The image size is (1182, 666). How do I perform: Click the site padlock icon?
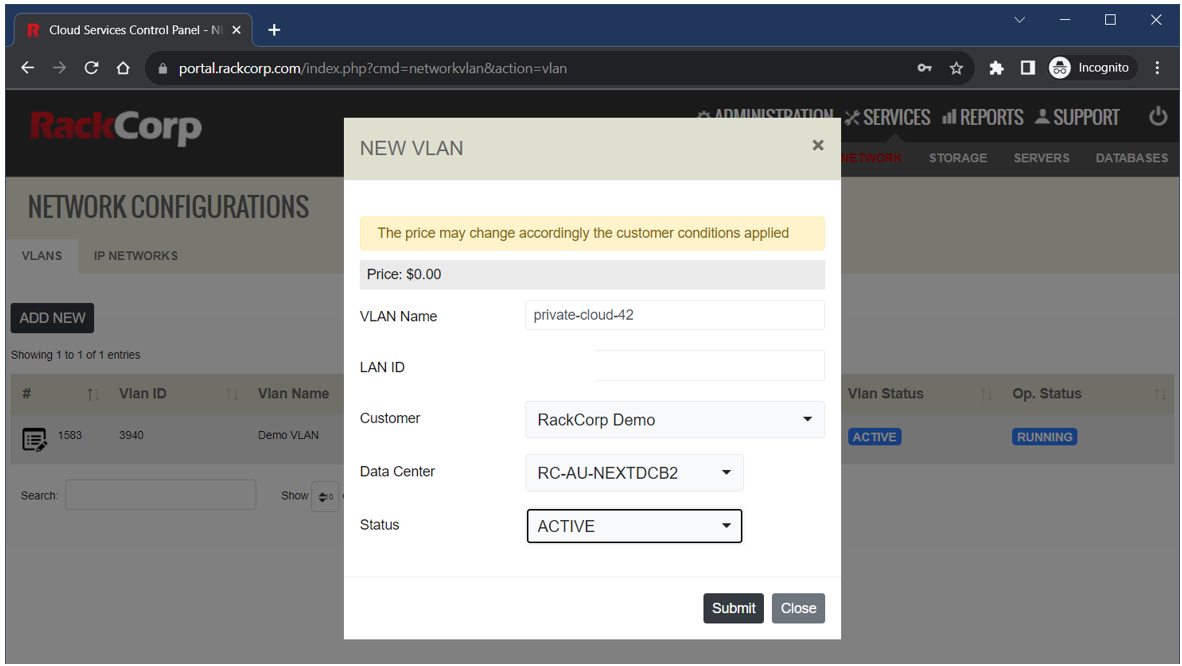pos(162,69)
